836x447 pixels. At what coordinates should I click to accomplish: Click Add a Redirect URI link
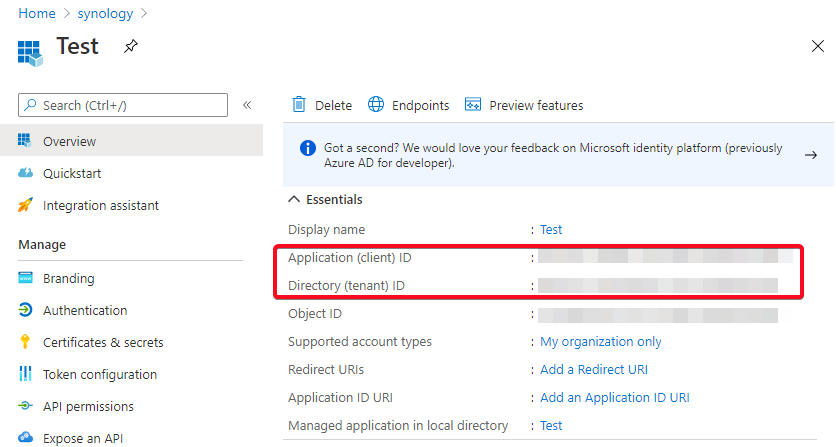pyautogui.click(x=593, y=369)
